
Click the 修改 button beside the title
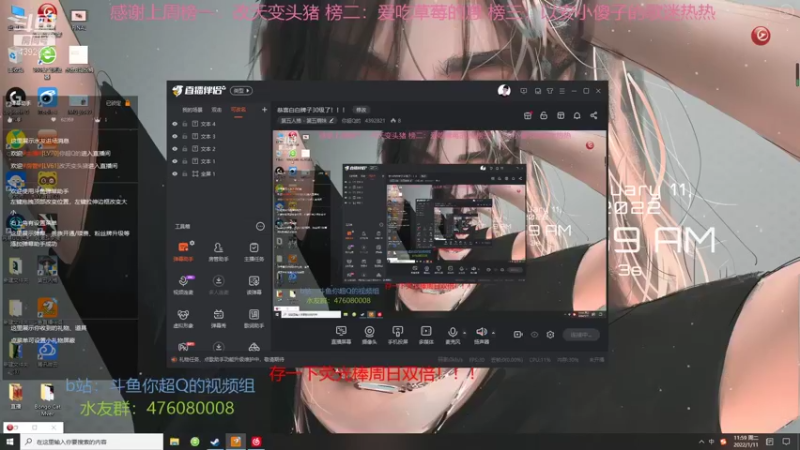pyautogui.click(x=361, y=110)
